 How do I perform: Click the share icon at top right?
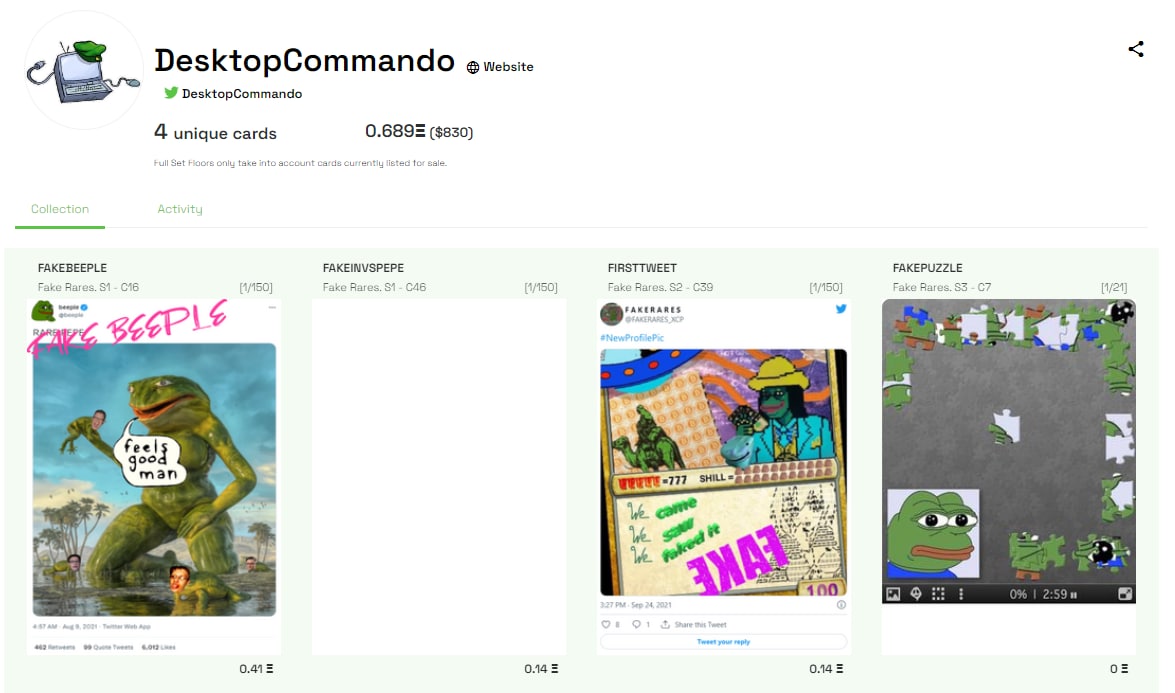[x=1135, y=49]
